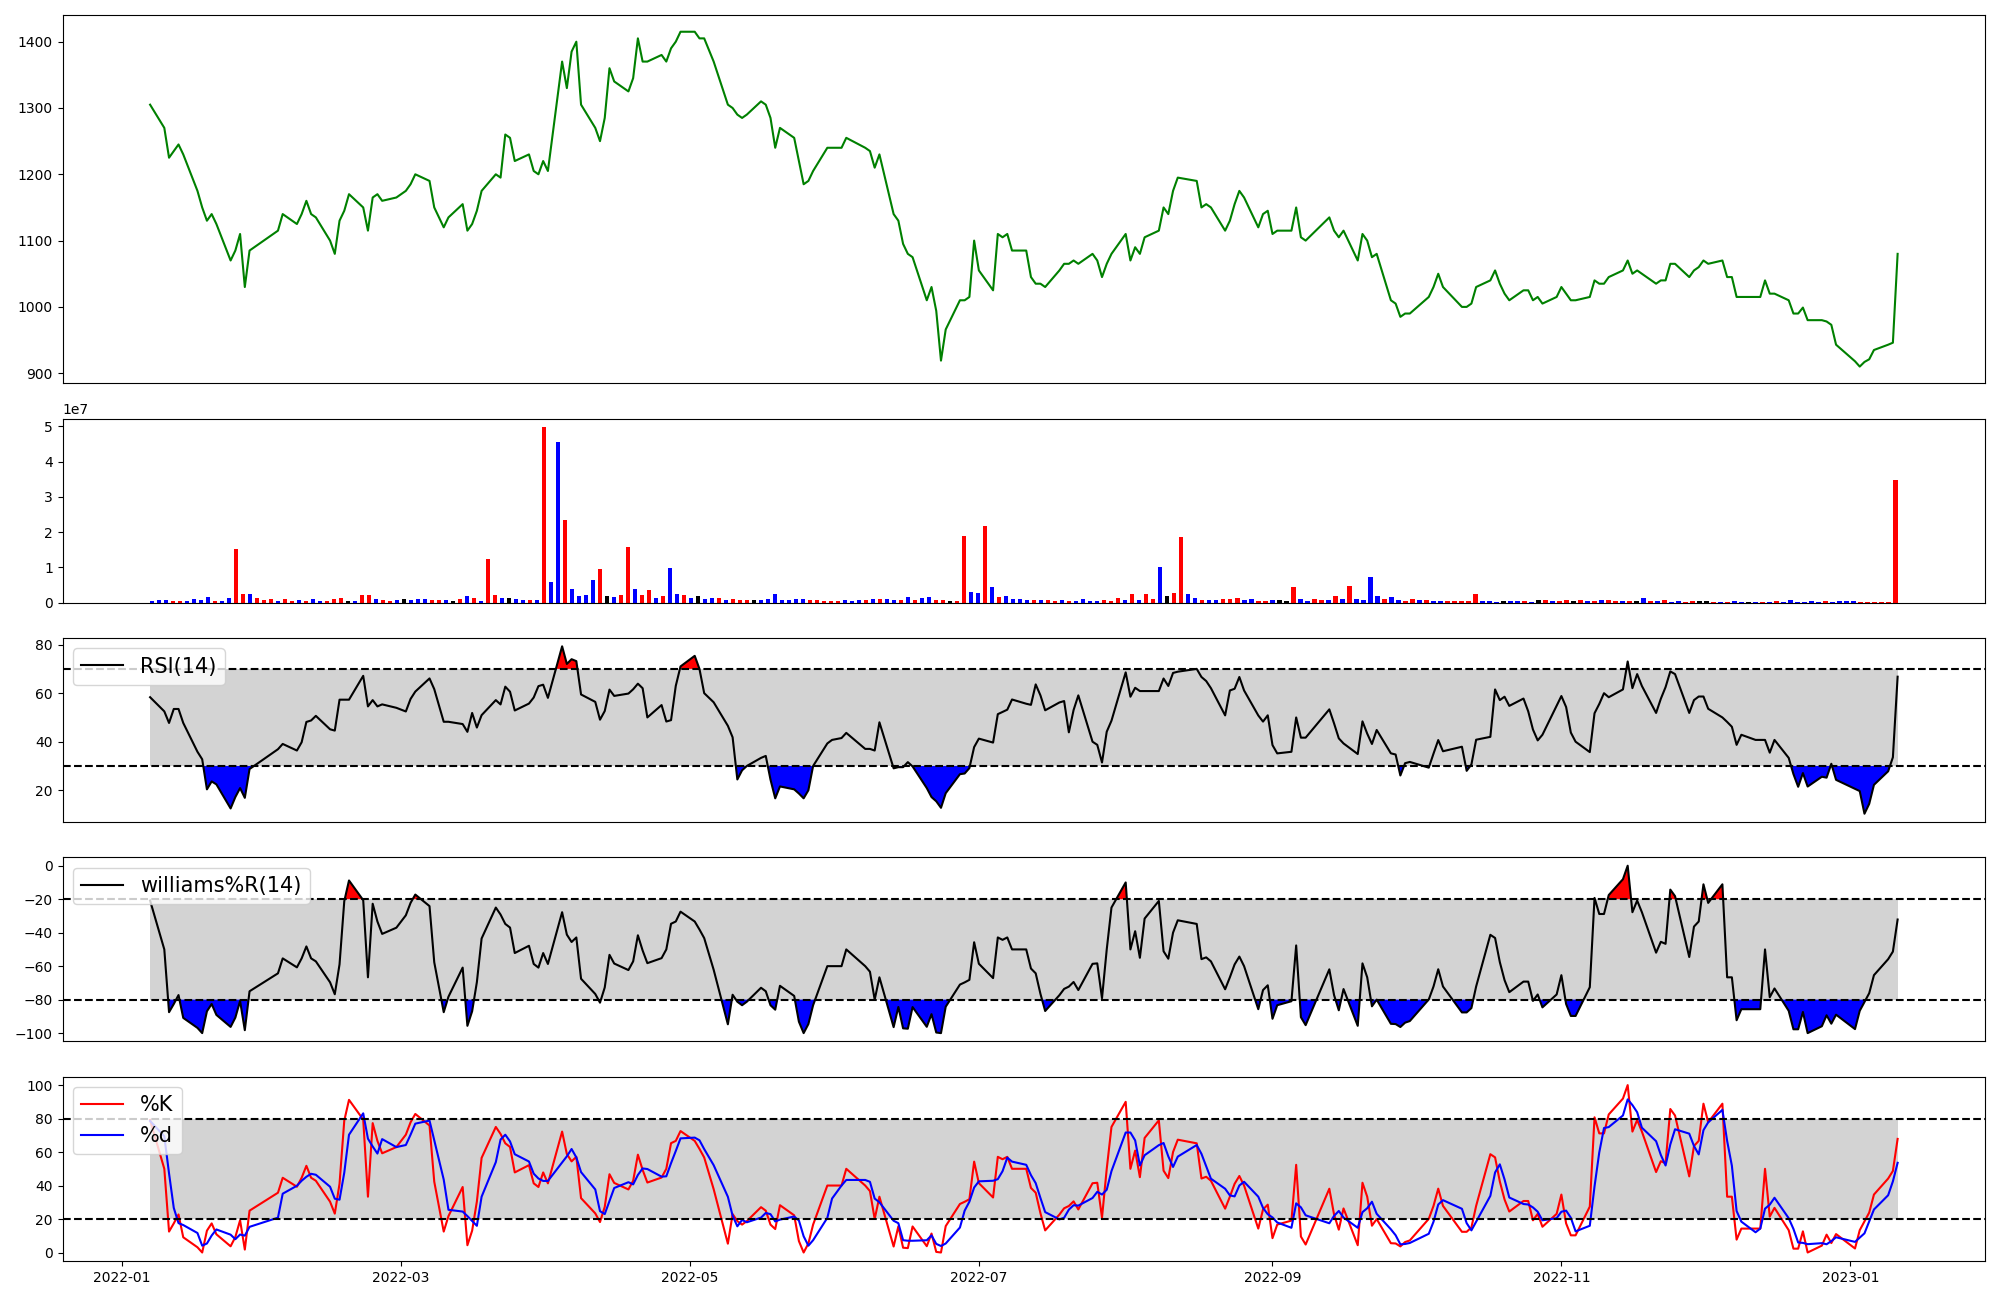Click the 80 tick on the RSI axis
Screen dimensions: 2000x1300
point(44,645)
